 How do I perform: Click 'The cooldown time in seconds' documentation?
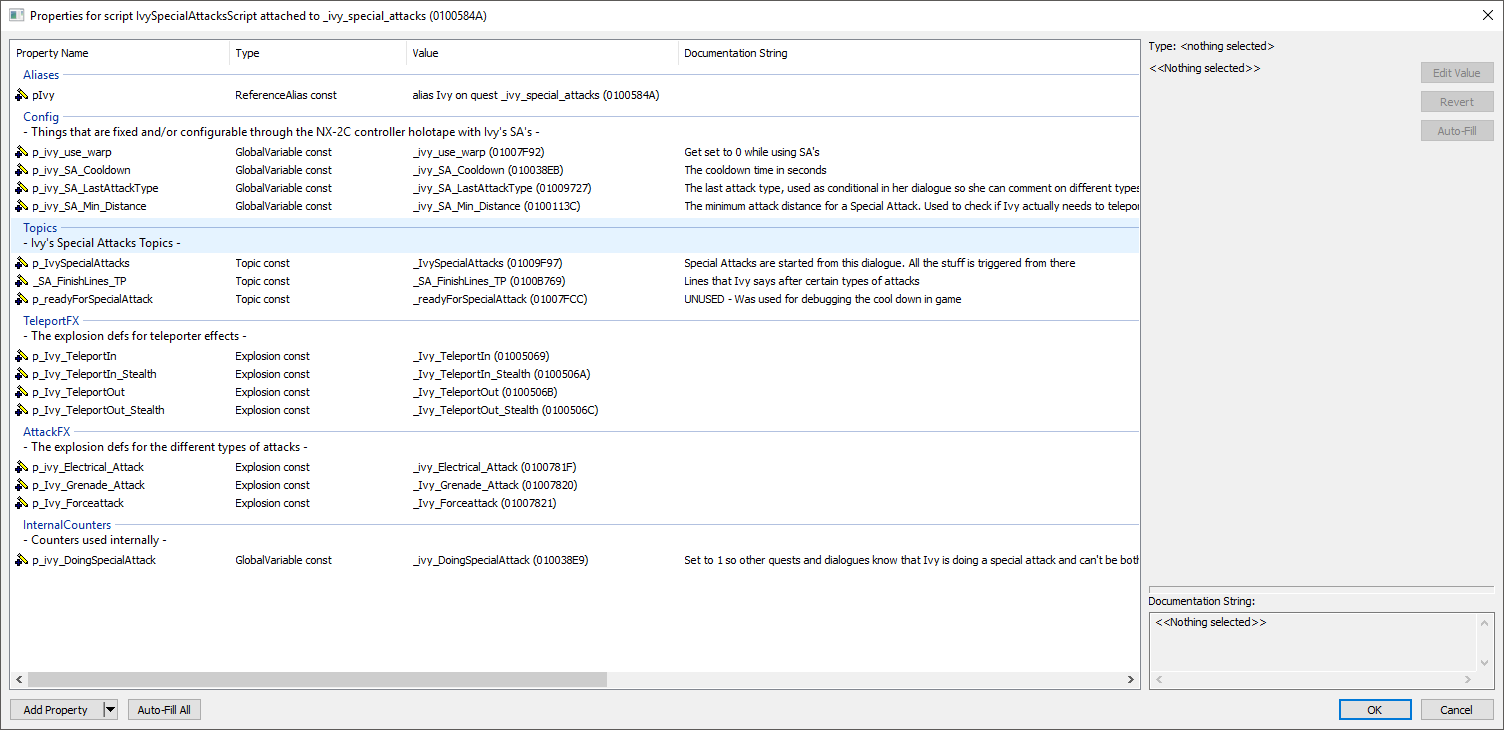(x=755, y=170)
